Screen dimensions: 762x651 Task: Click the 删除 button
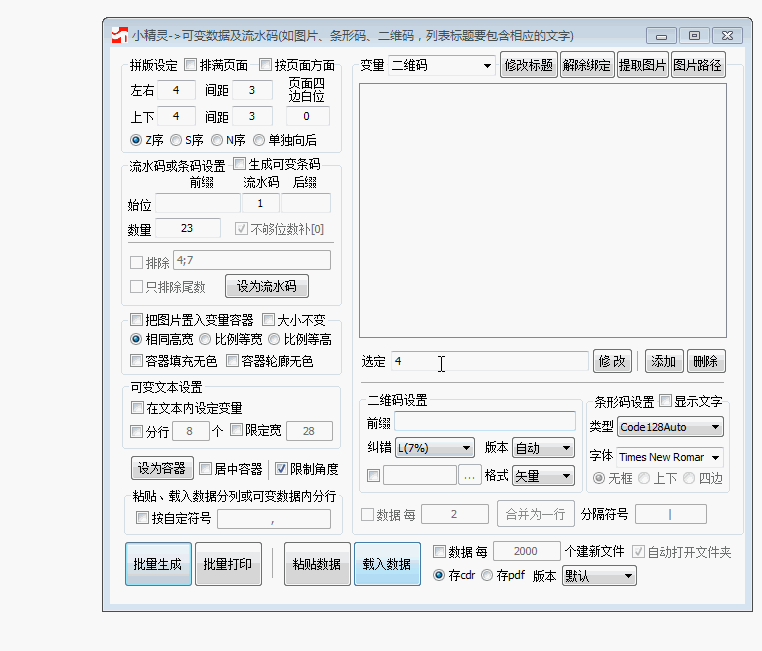pyautogui.click(x=706, y=361)
